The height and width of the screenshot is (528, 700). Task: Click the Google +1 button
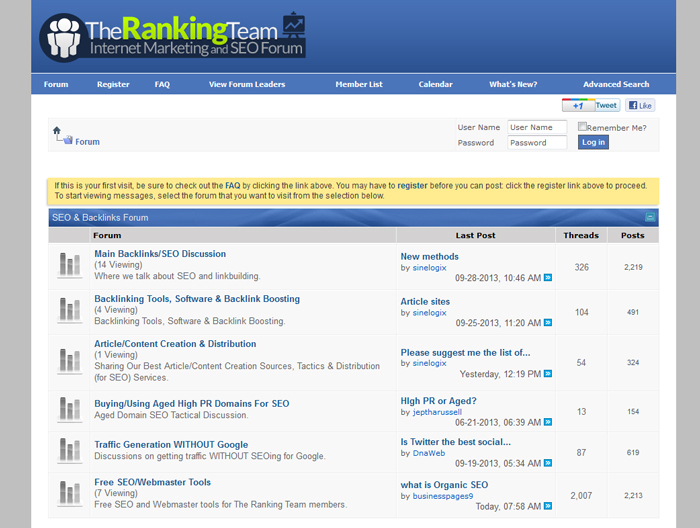[x=578, y=105]
